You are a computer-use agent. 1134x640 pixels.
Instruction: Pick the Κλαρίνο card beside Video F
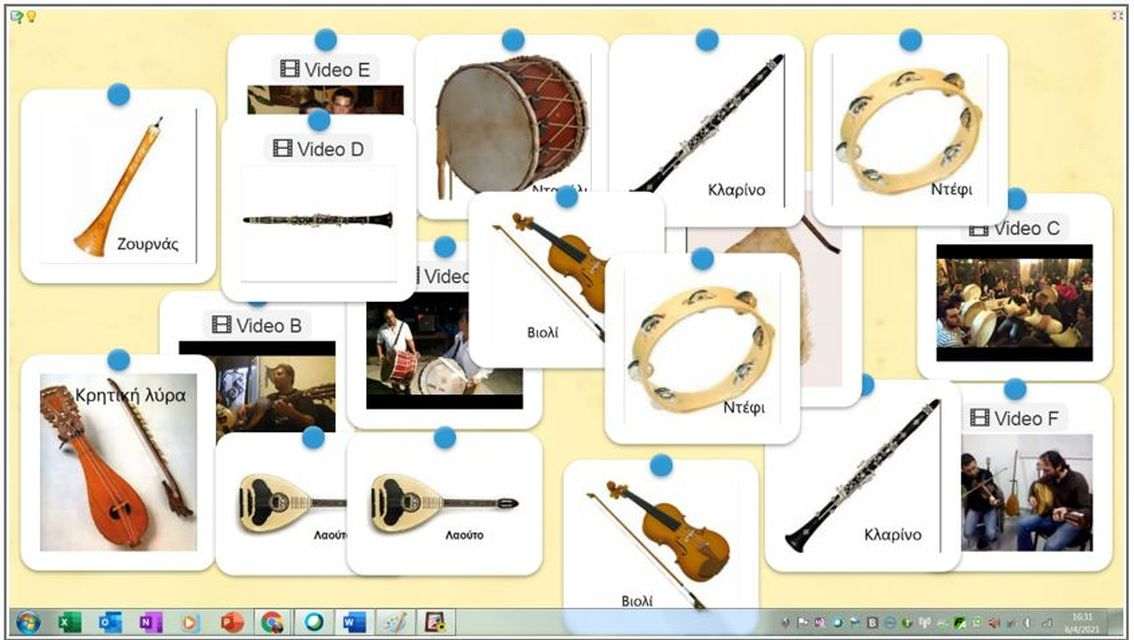coord(863,477)
